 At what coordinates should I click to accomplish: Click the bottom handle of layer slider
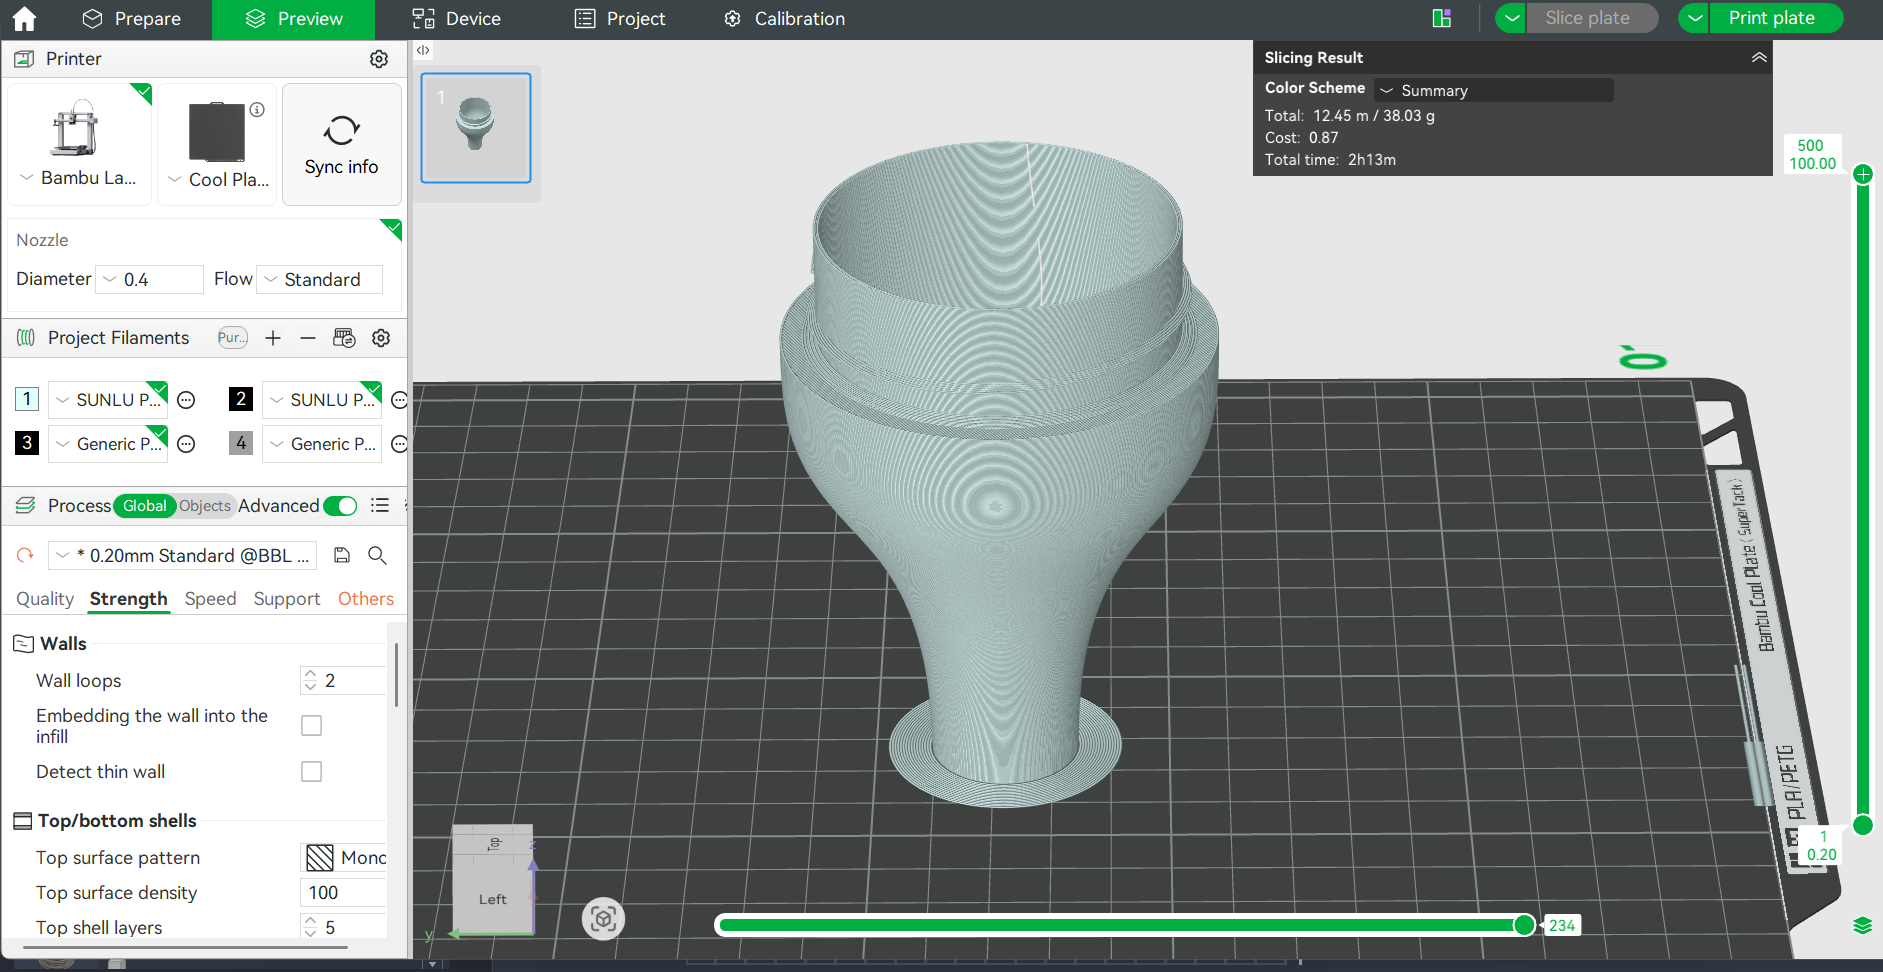click(x=1863, y=825)
